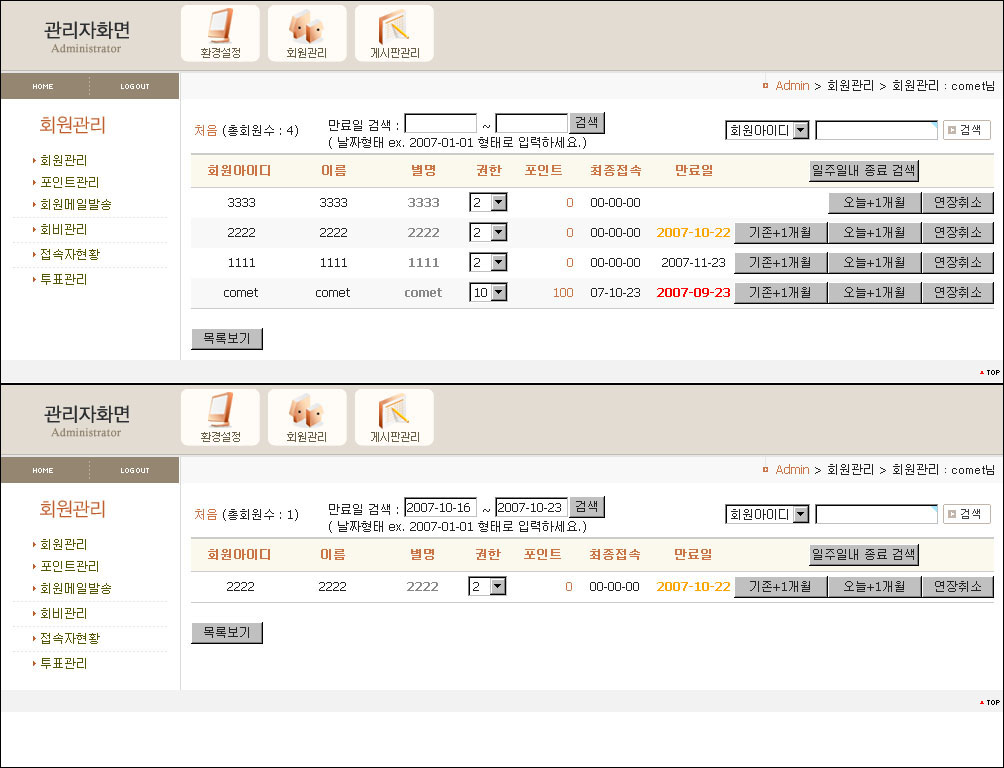Click the TOP arrow below the four-member list
This screenshot has height=768, width=1004.
989,372
